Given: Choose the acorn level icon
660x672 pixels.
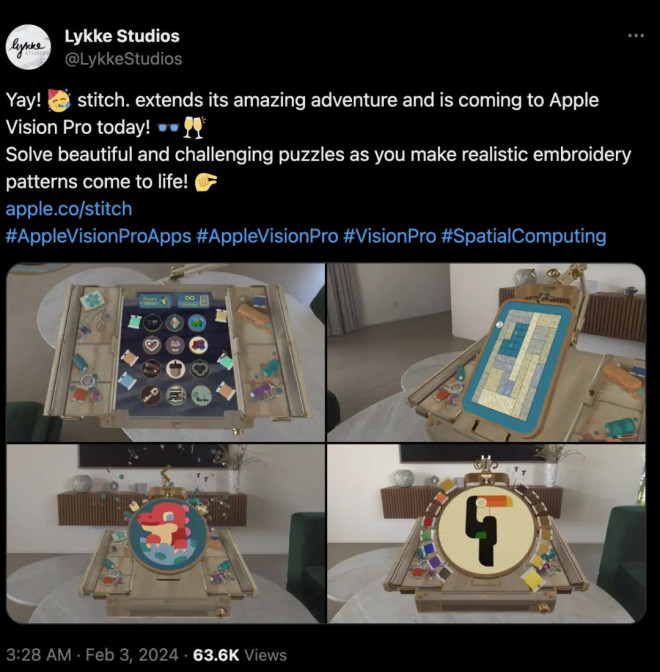Looking at the screenshot, I should tap(176, 367).
